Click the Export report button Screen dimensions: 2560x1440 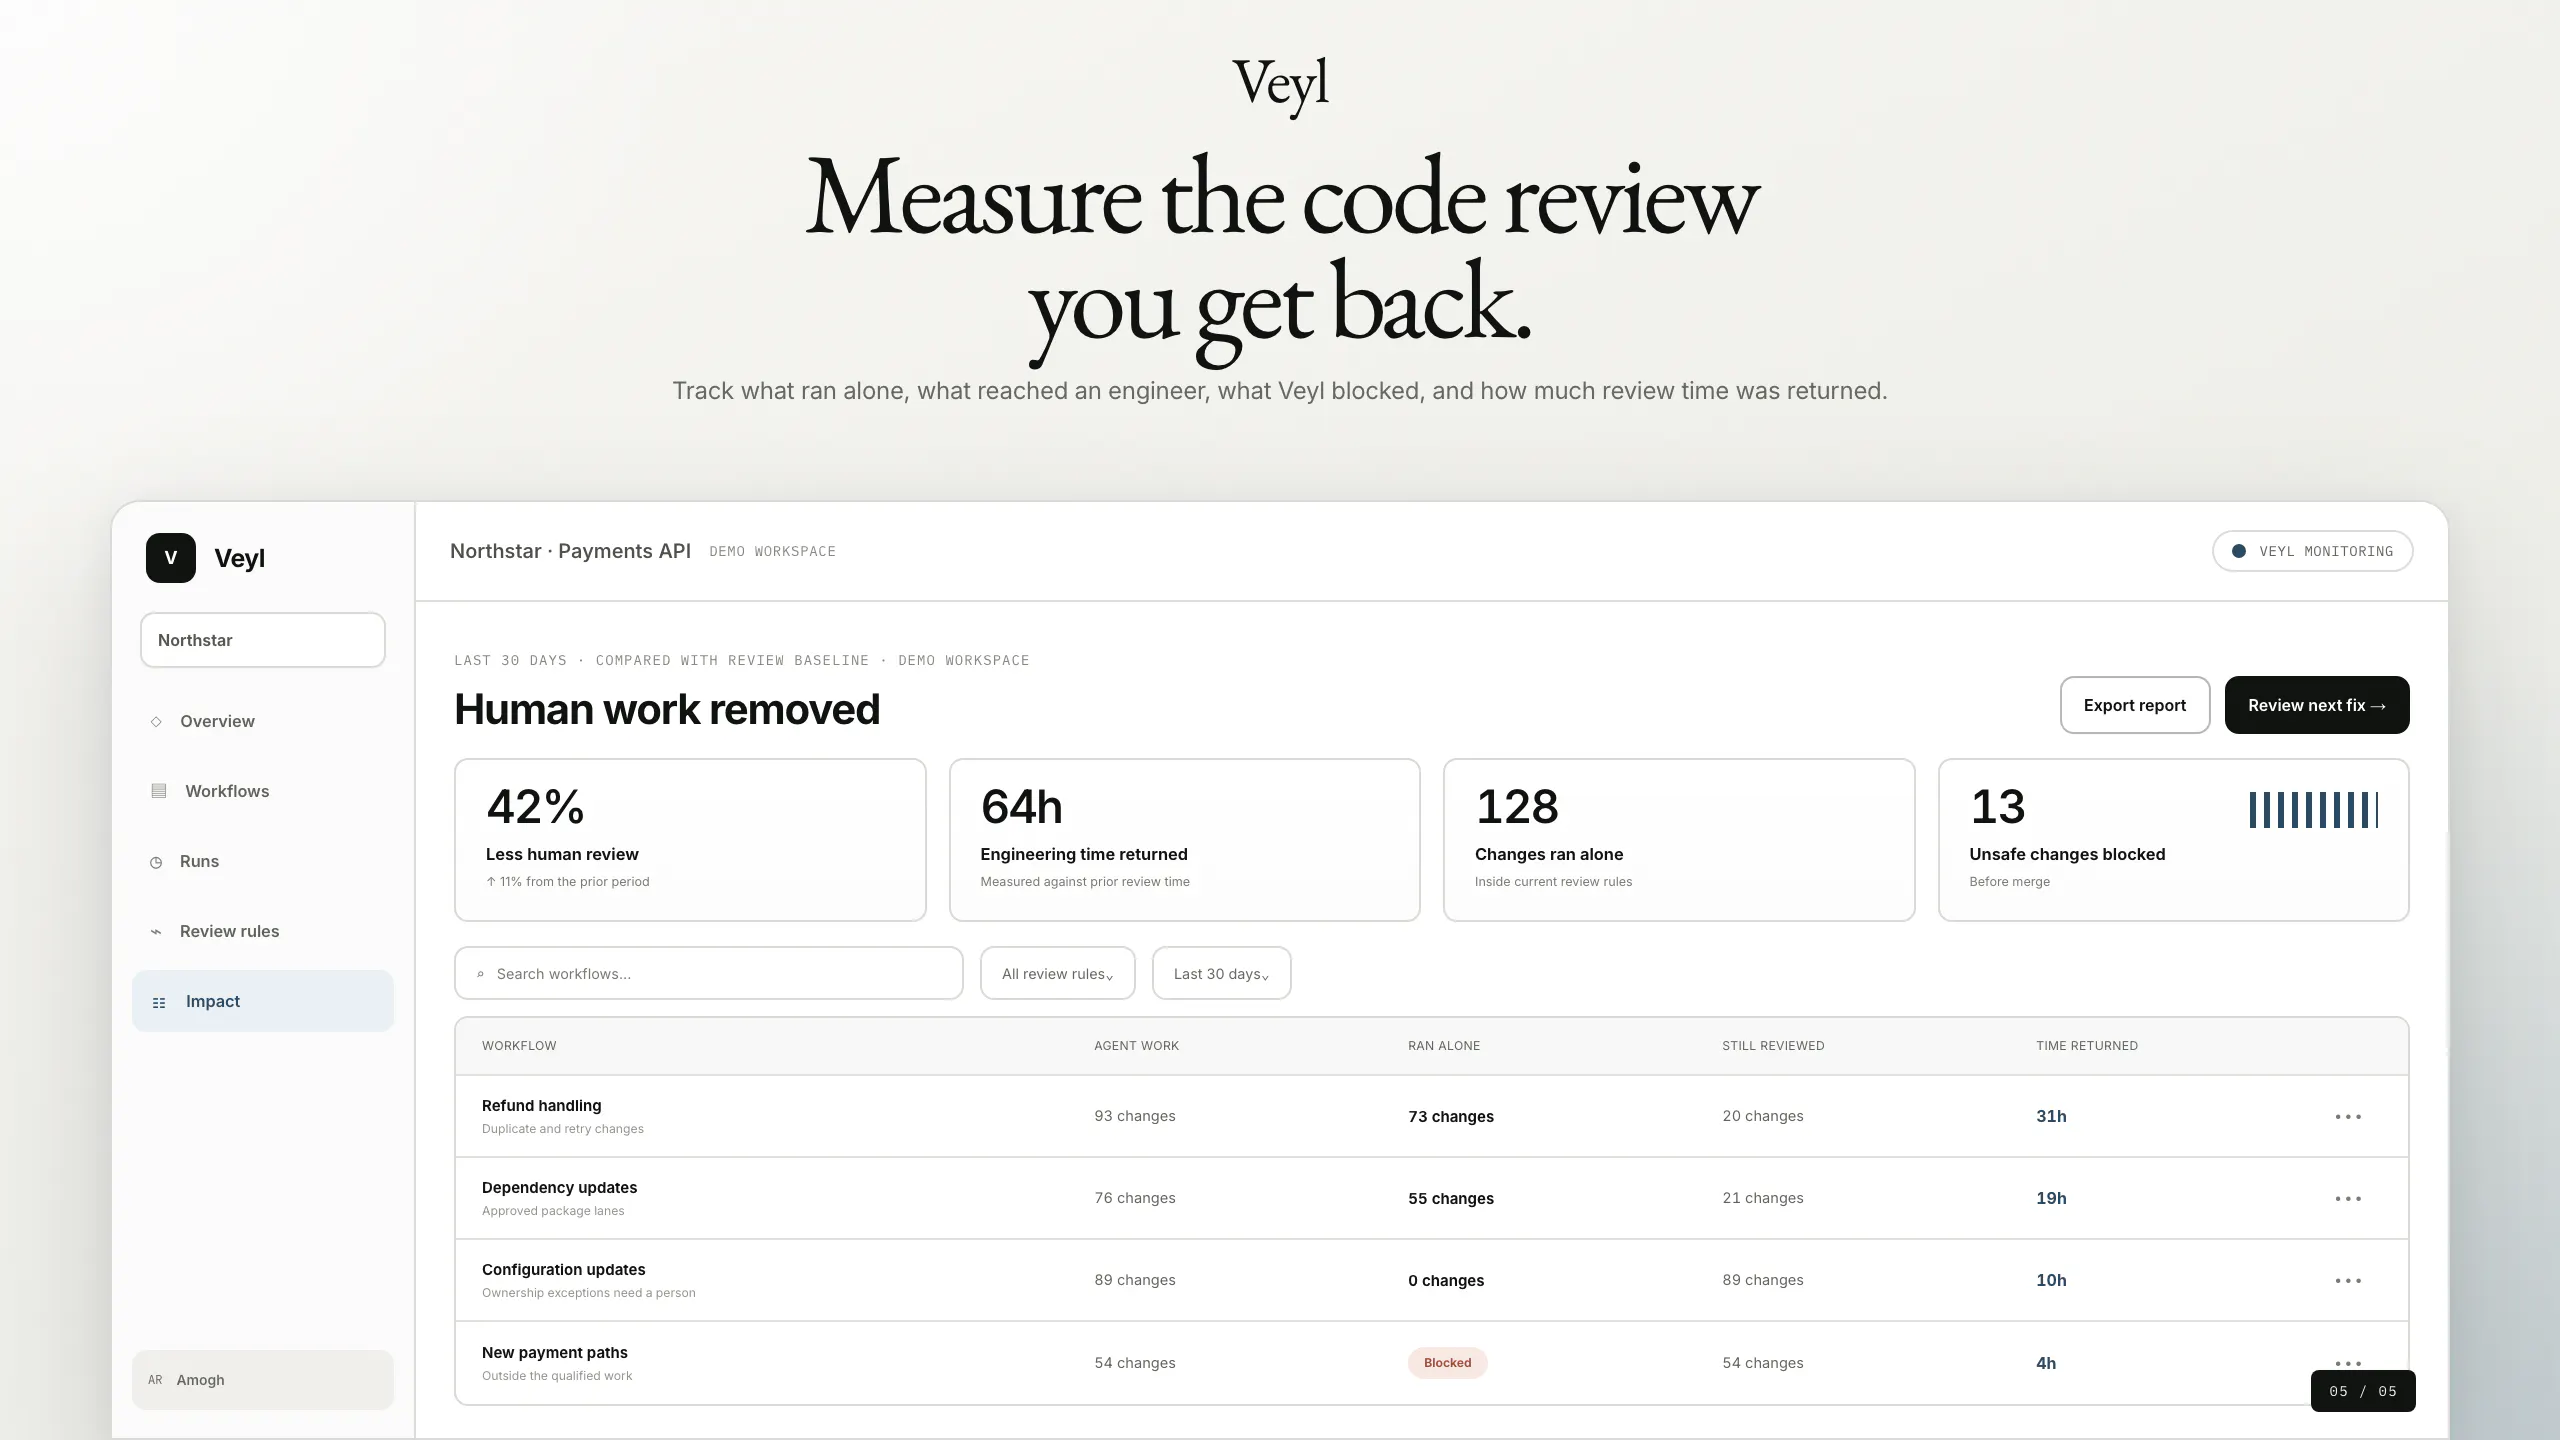click(2135, 705)
